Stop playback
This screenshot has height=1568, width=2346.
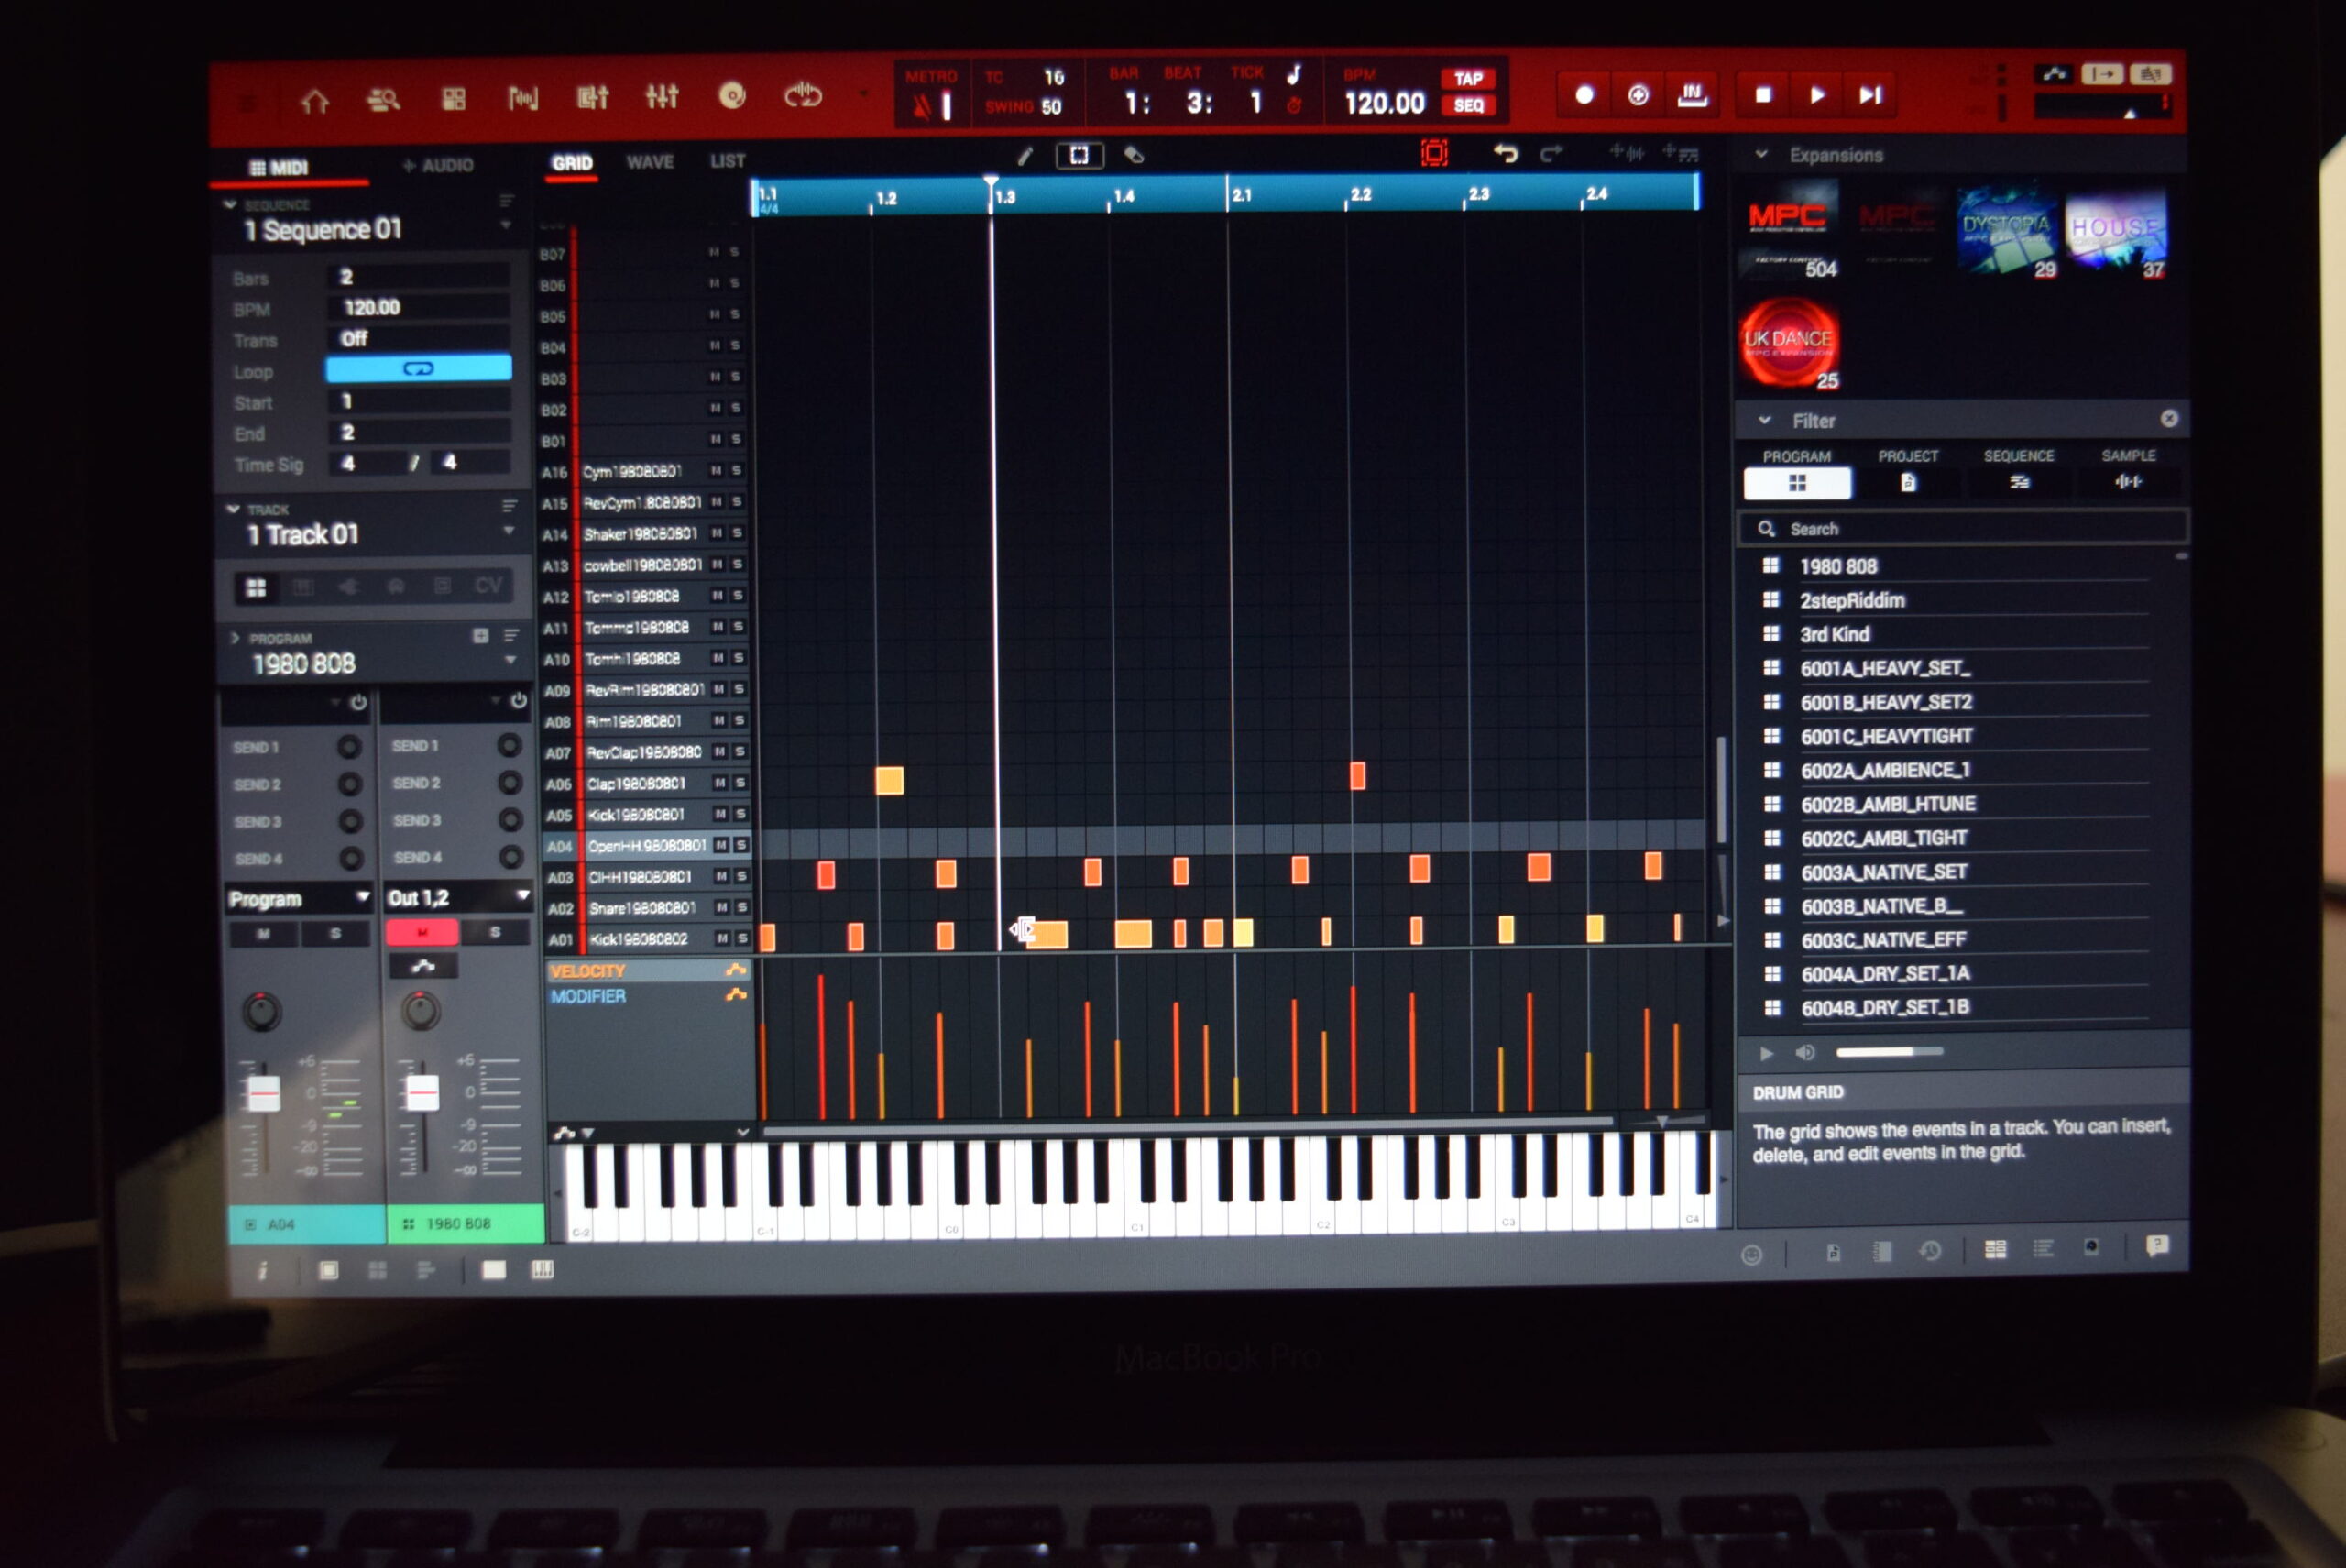(x=1763, y=95)
